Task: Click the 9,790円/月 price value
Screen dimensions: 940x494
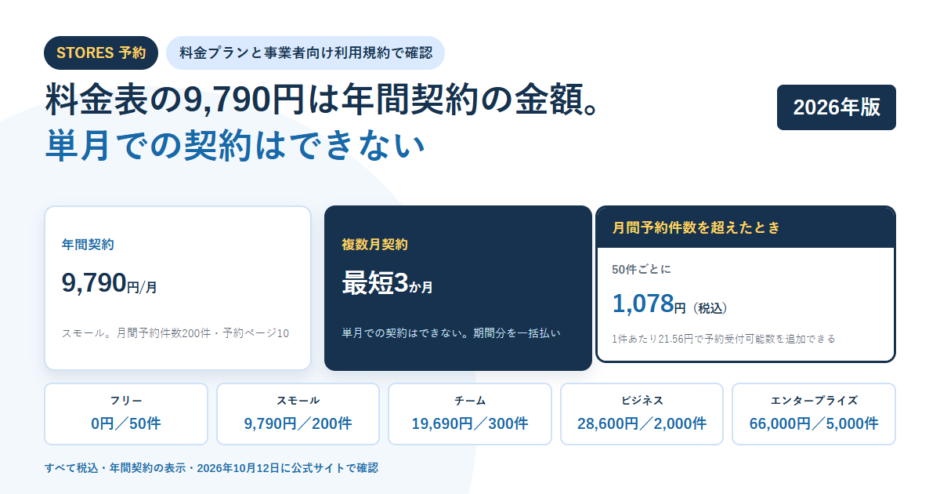Action: (109, 283)
